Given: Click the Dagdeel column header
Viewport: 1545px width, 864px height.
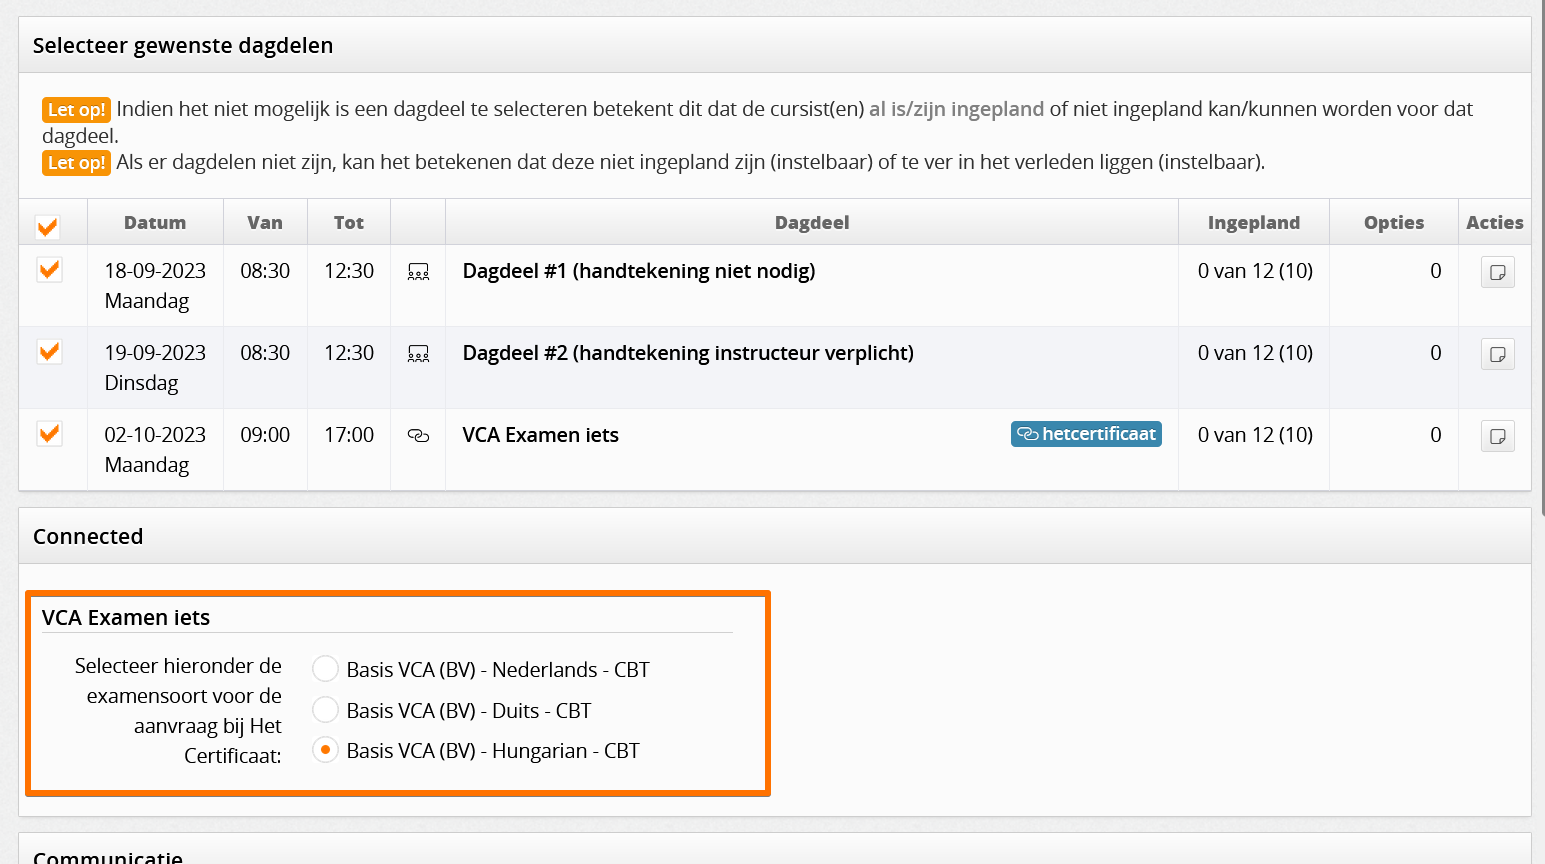Looking at the screenshot, I should (x=812, y=222).
